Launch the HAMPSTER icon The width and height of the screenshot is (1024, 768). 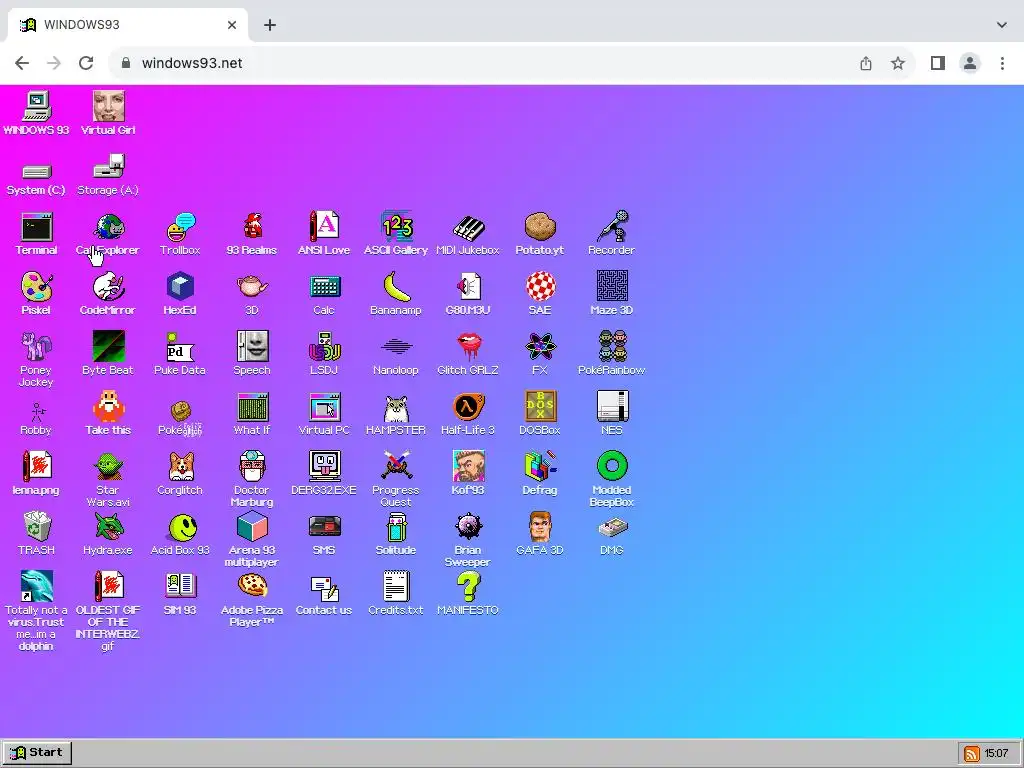tap(396, 408)
